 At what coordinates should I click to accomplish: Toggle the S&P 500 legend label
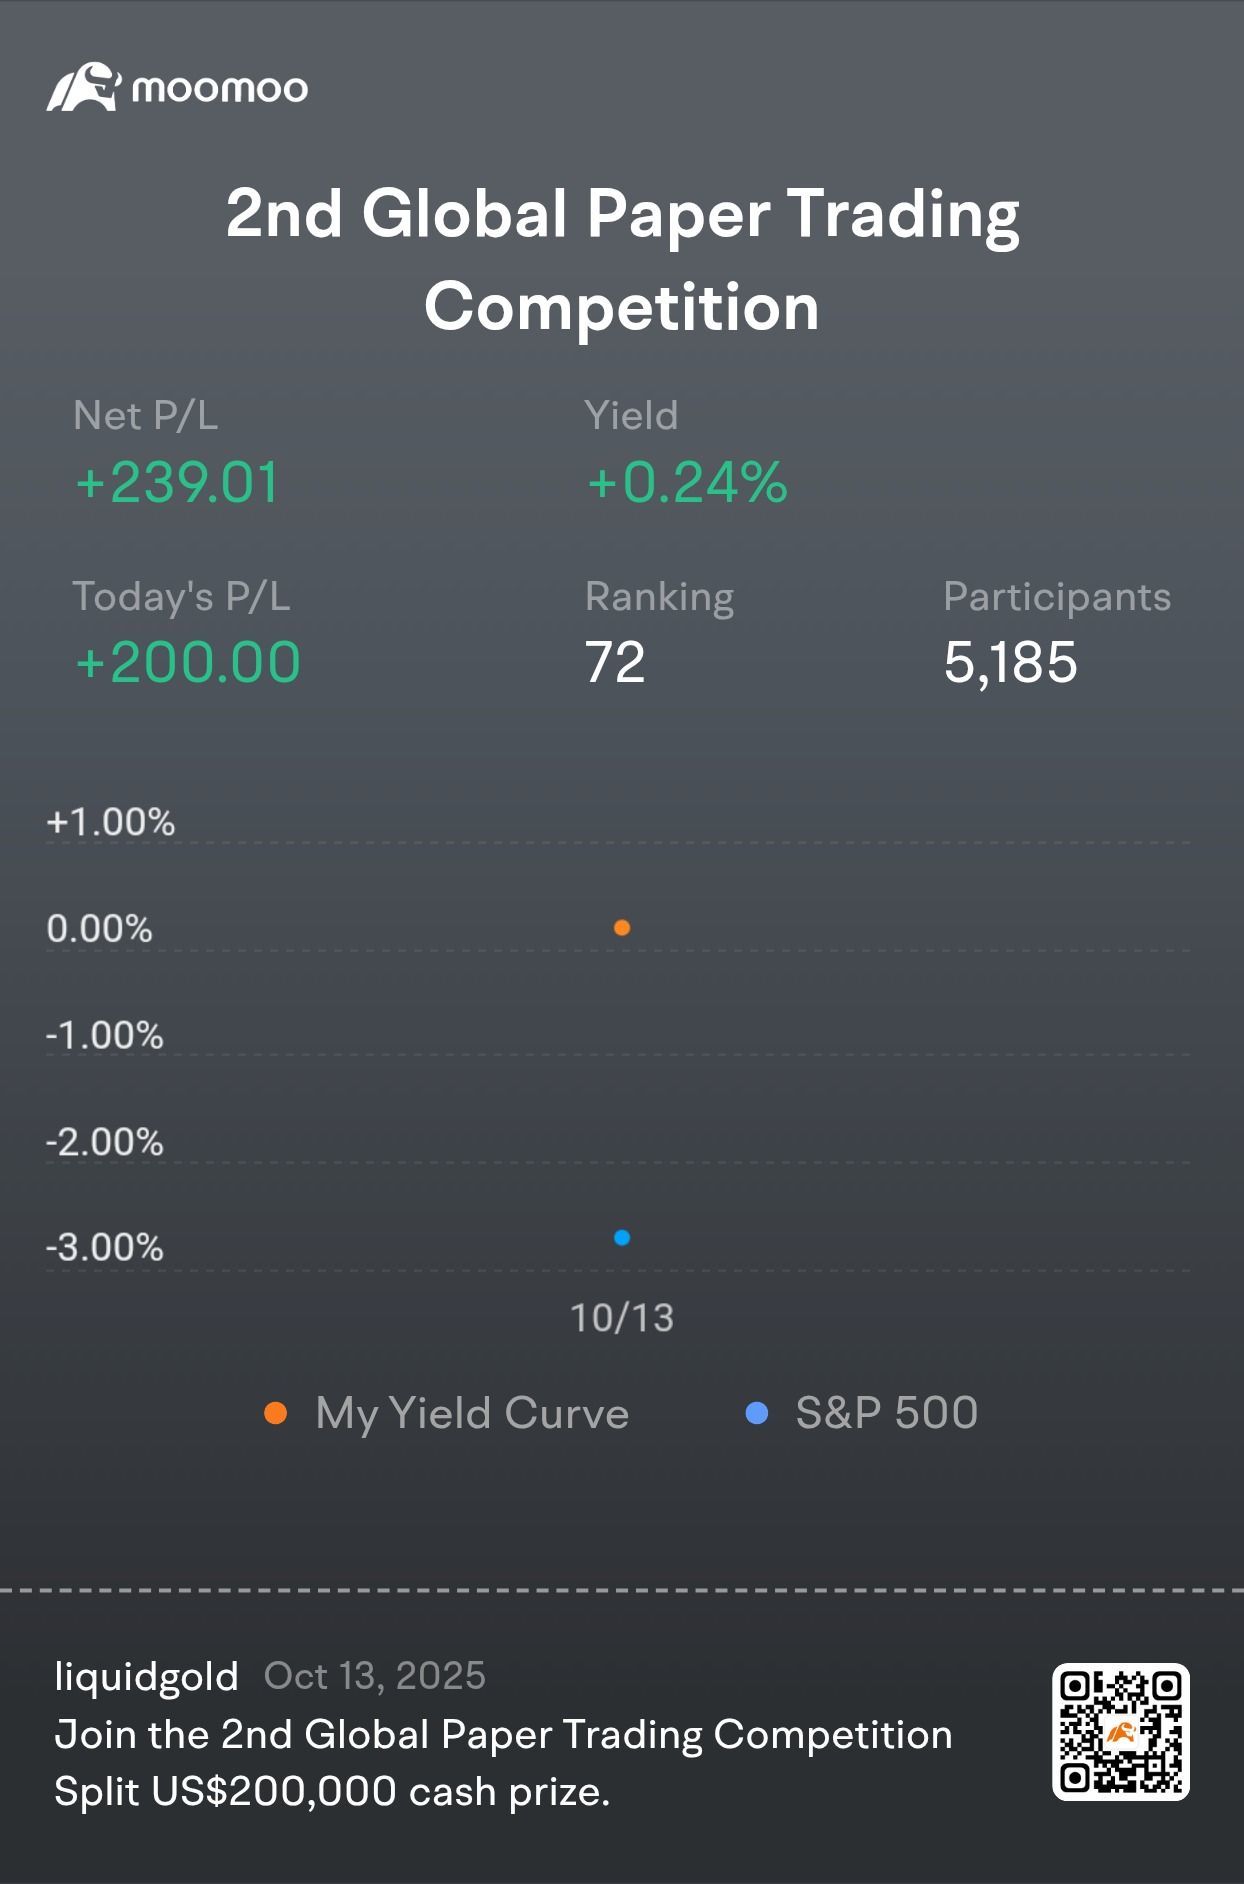[x=886, y=1413]
